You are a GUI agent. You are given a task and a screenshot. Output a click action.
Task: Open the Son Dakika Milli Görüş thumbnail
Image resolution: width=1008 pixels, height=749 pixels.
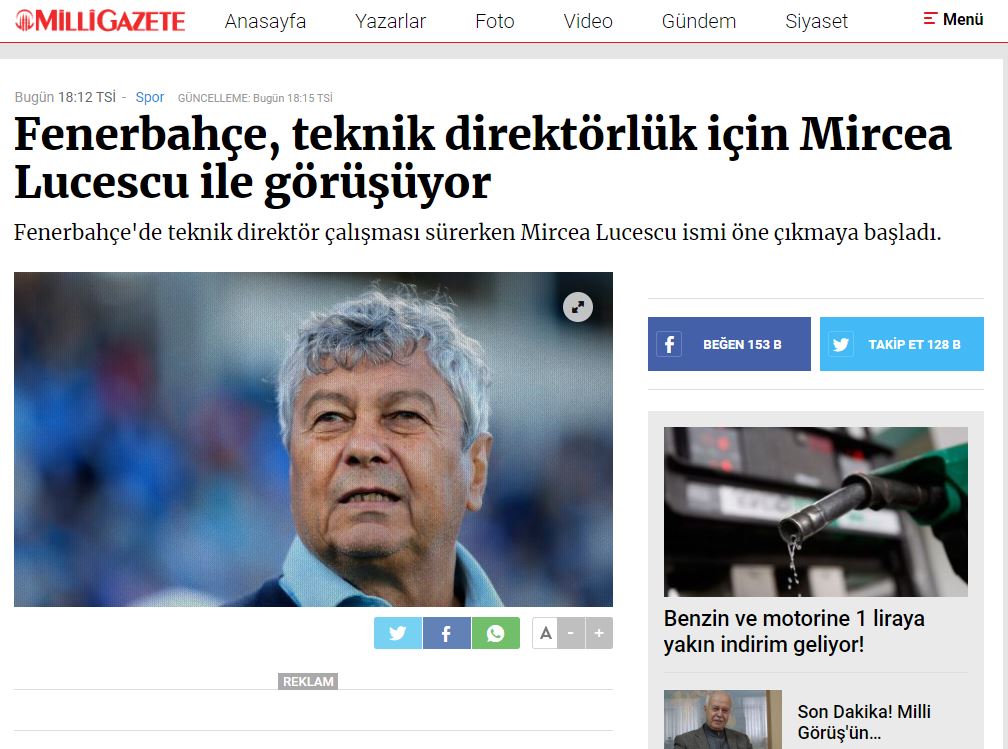(x=723, y=719)
